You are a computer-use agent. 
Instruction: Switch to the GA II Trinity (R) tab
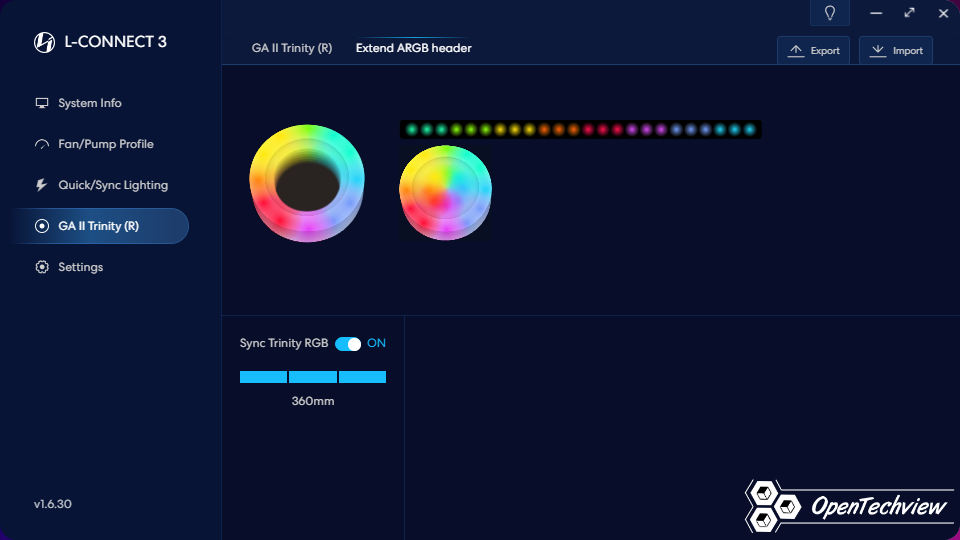point(291,48)
